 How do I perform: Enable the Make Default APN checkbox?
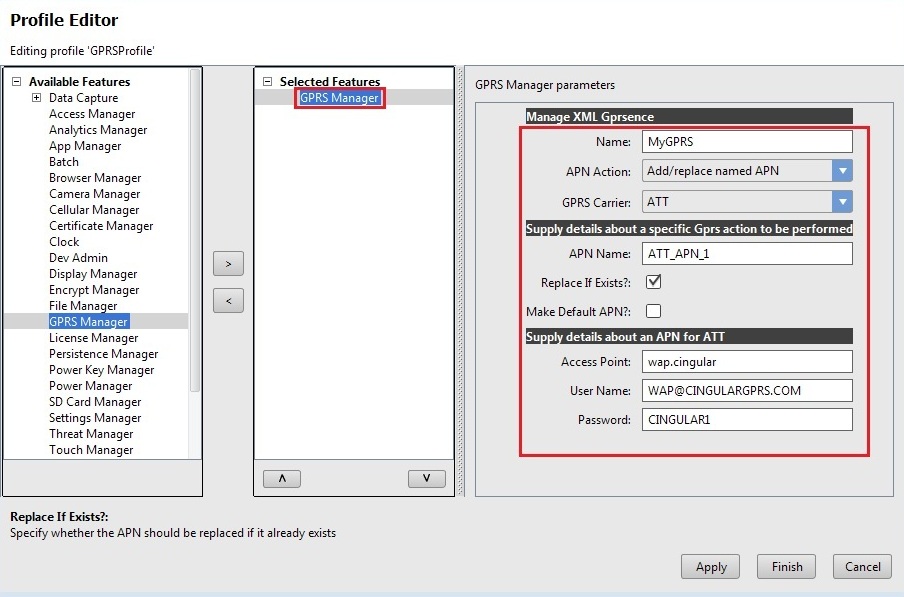point(653,311)
